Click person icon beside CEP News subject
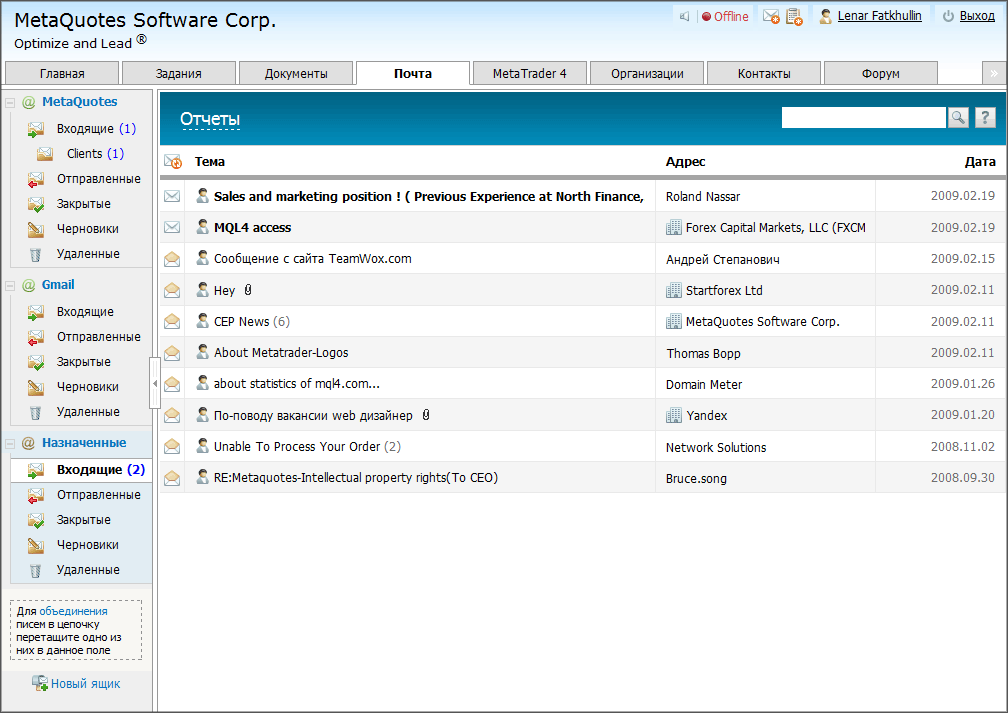 click(202, 320)
